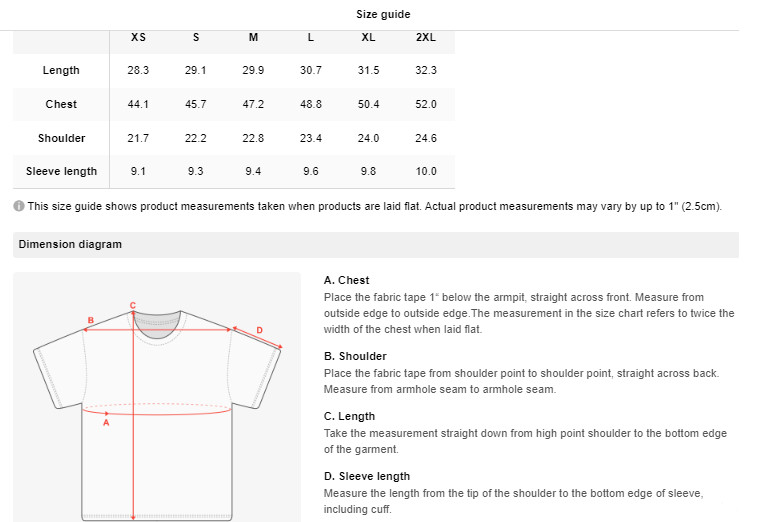Click the Size guide title
The height and width of the screenshot is (522, 770).
[x=383, y=14]
